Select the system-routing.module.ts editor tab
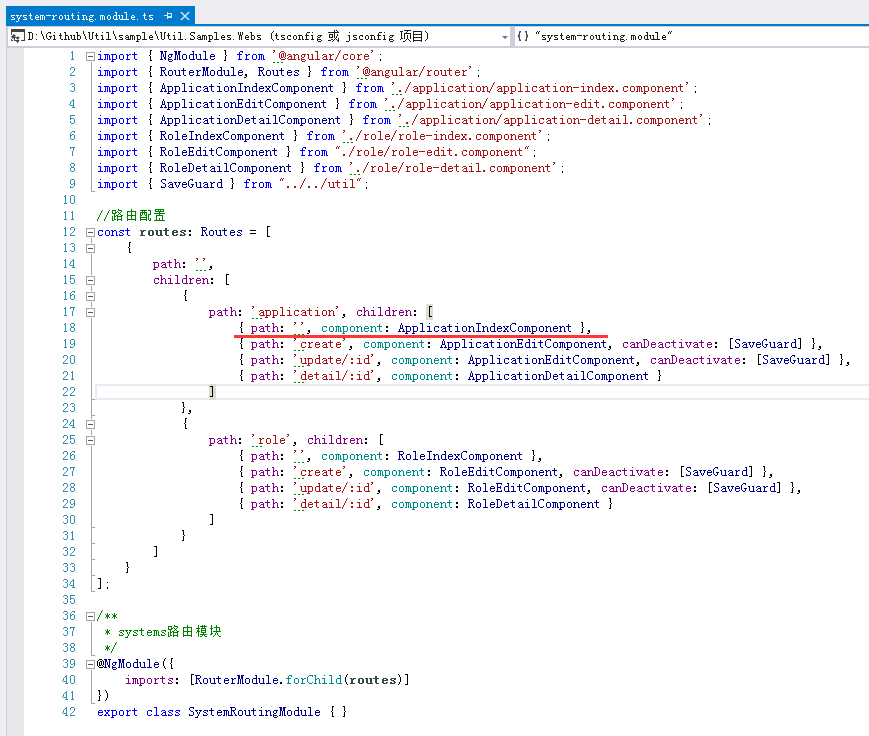Screen dimensions: 869x736 pyautogui.click(x=82, y=16)
